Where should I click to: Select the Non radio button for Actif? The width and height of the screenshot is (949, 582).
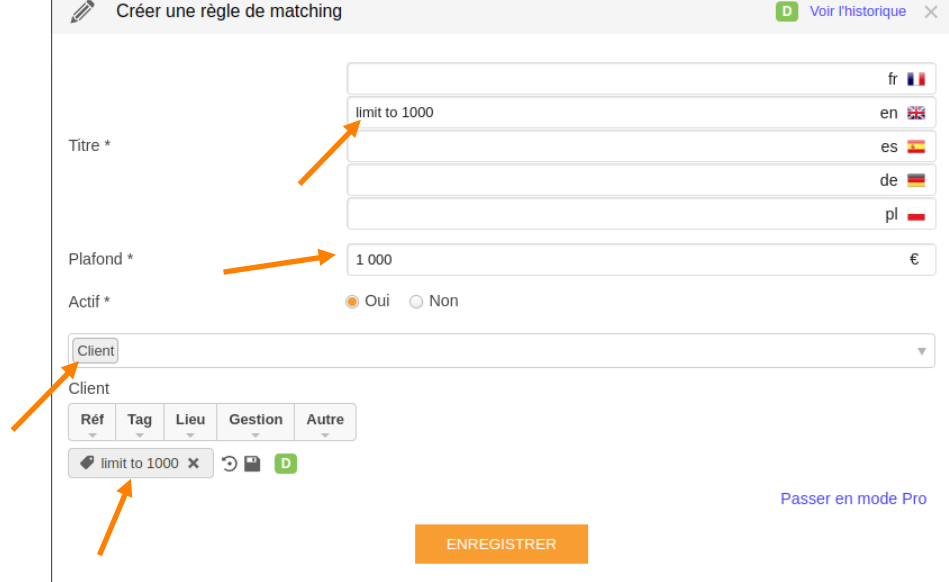416,301
